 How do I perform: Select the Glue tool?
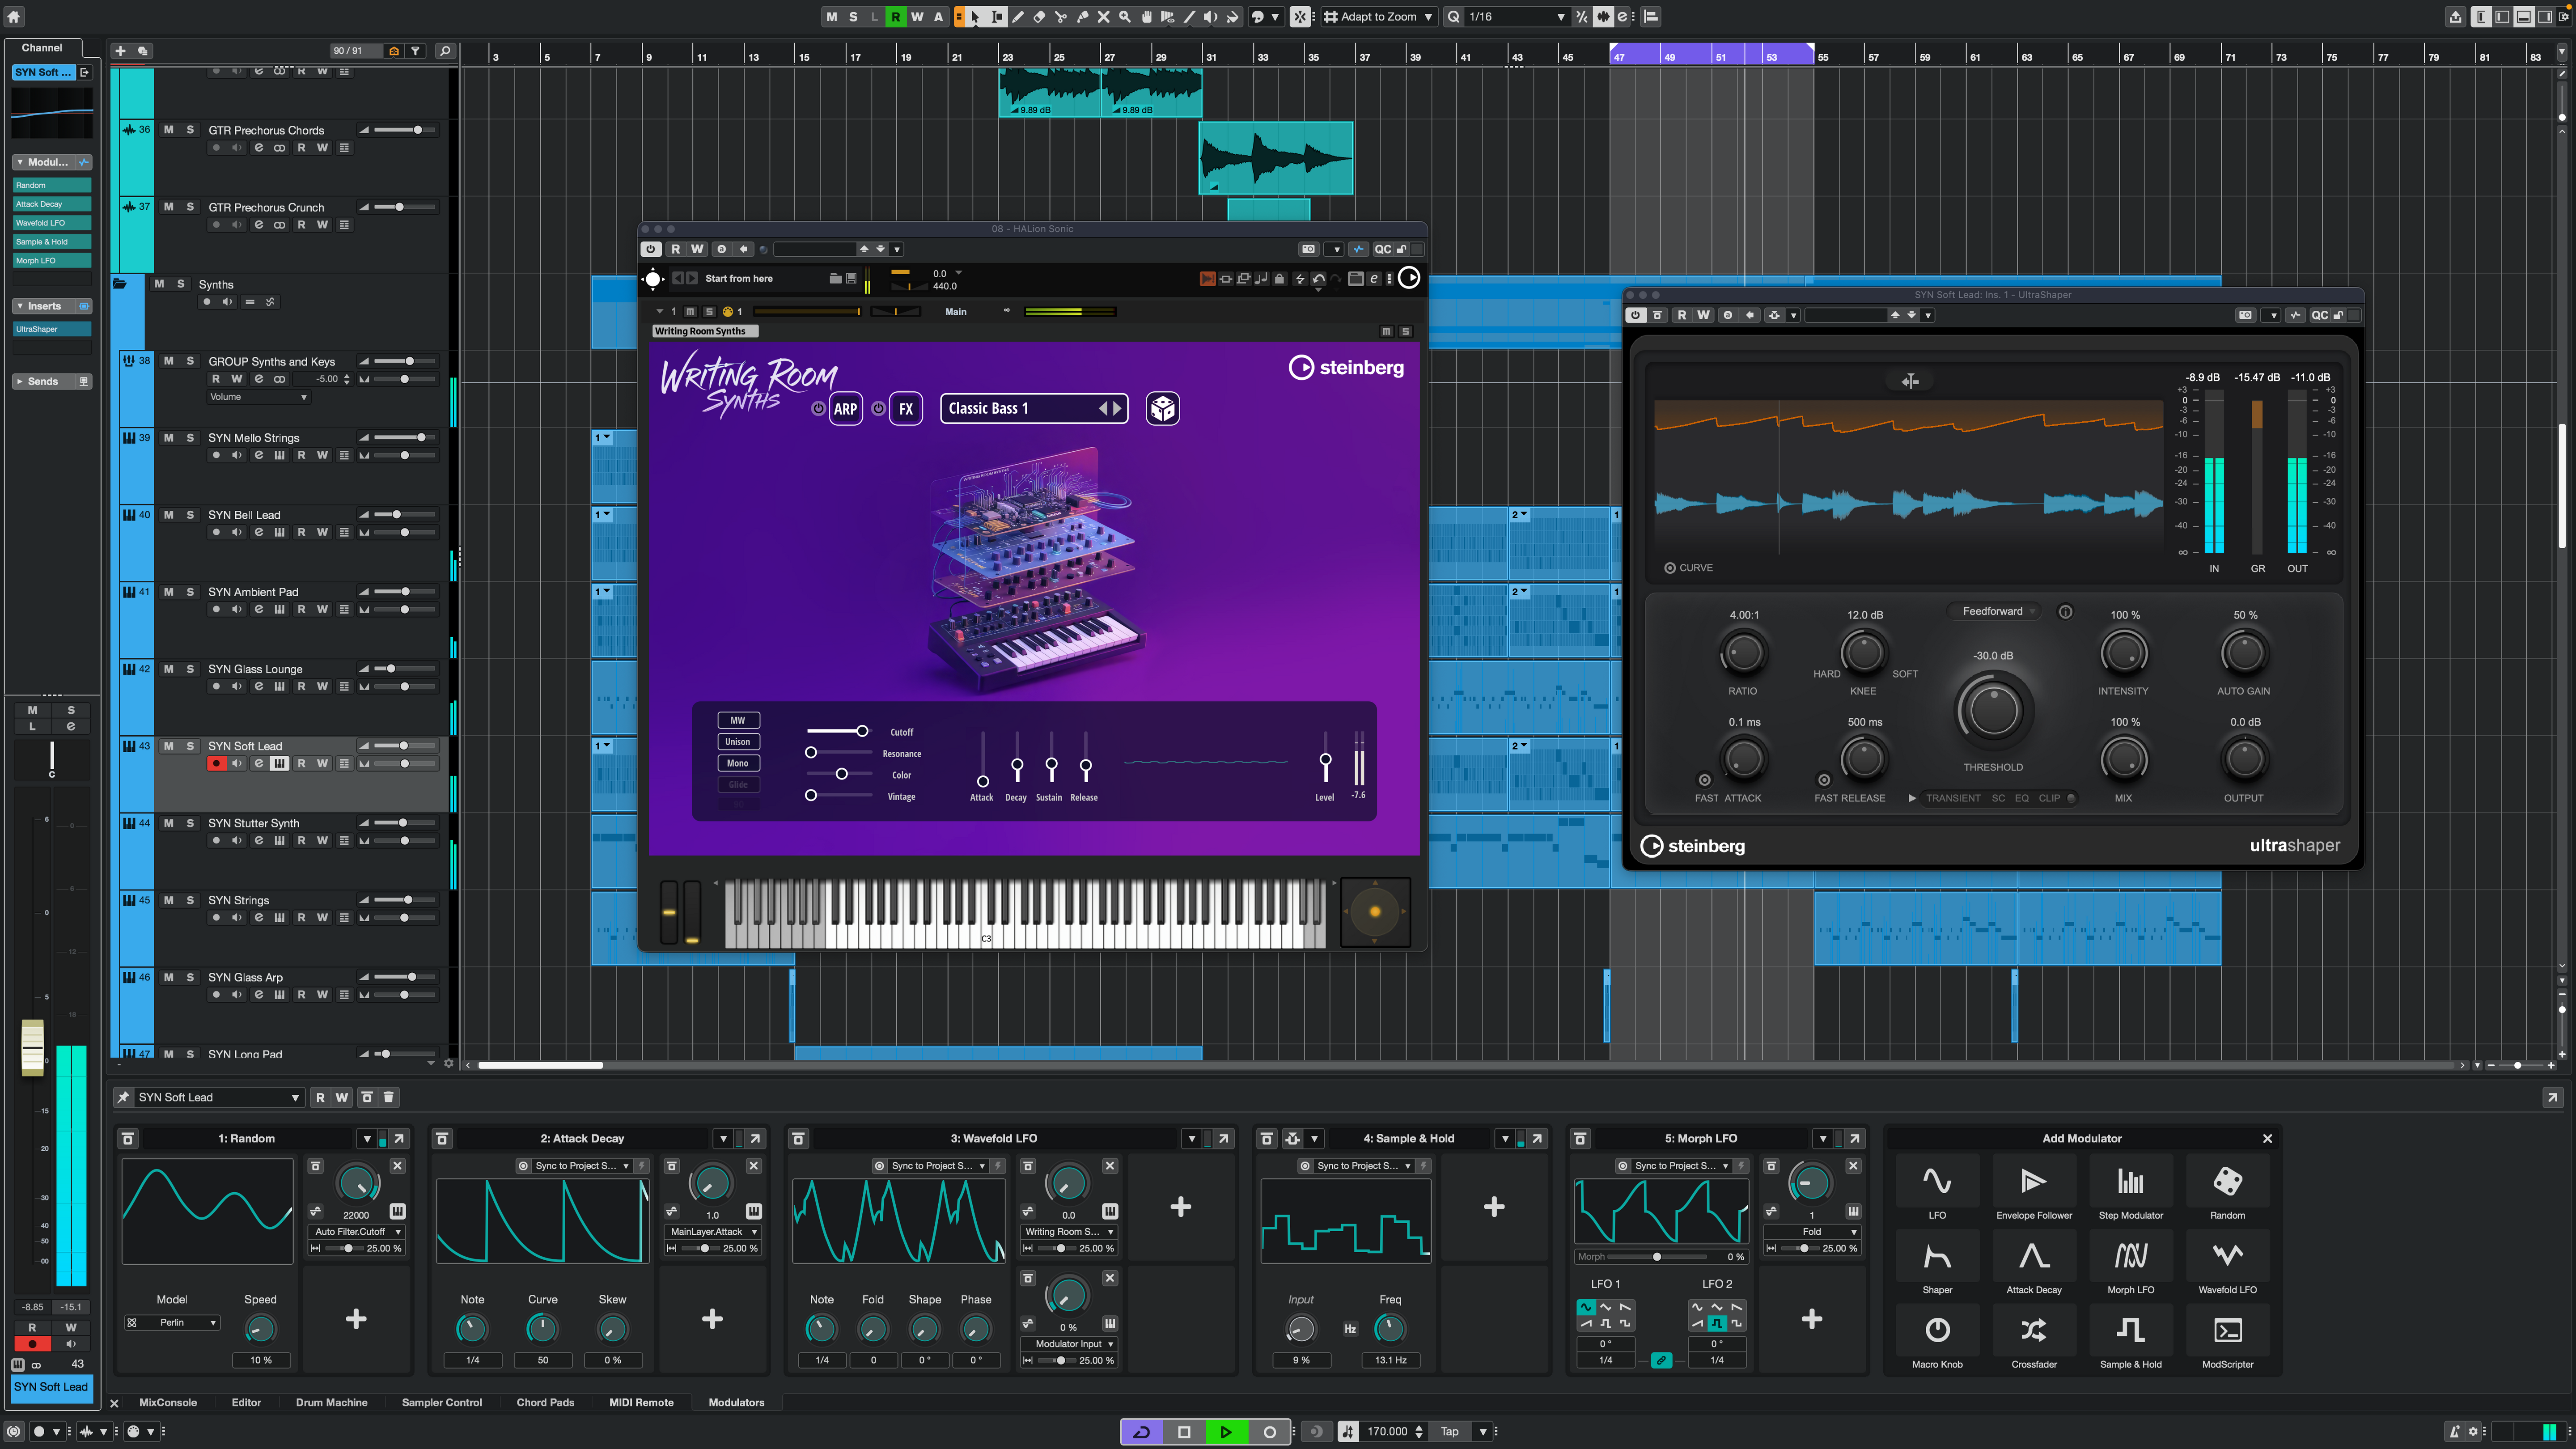[x=1083, y=16]
